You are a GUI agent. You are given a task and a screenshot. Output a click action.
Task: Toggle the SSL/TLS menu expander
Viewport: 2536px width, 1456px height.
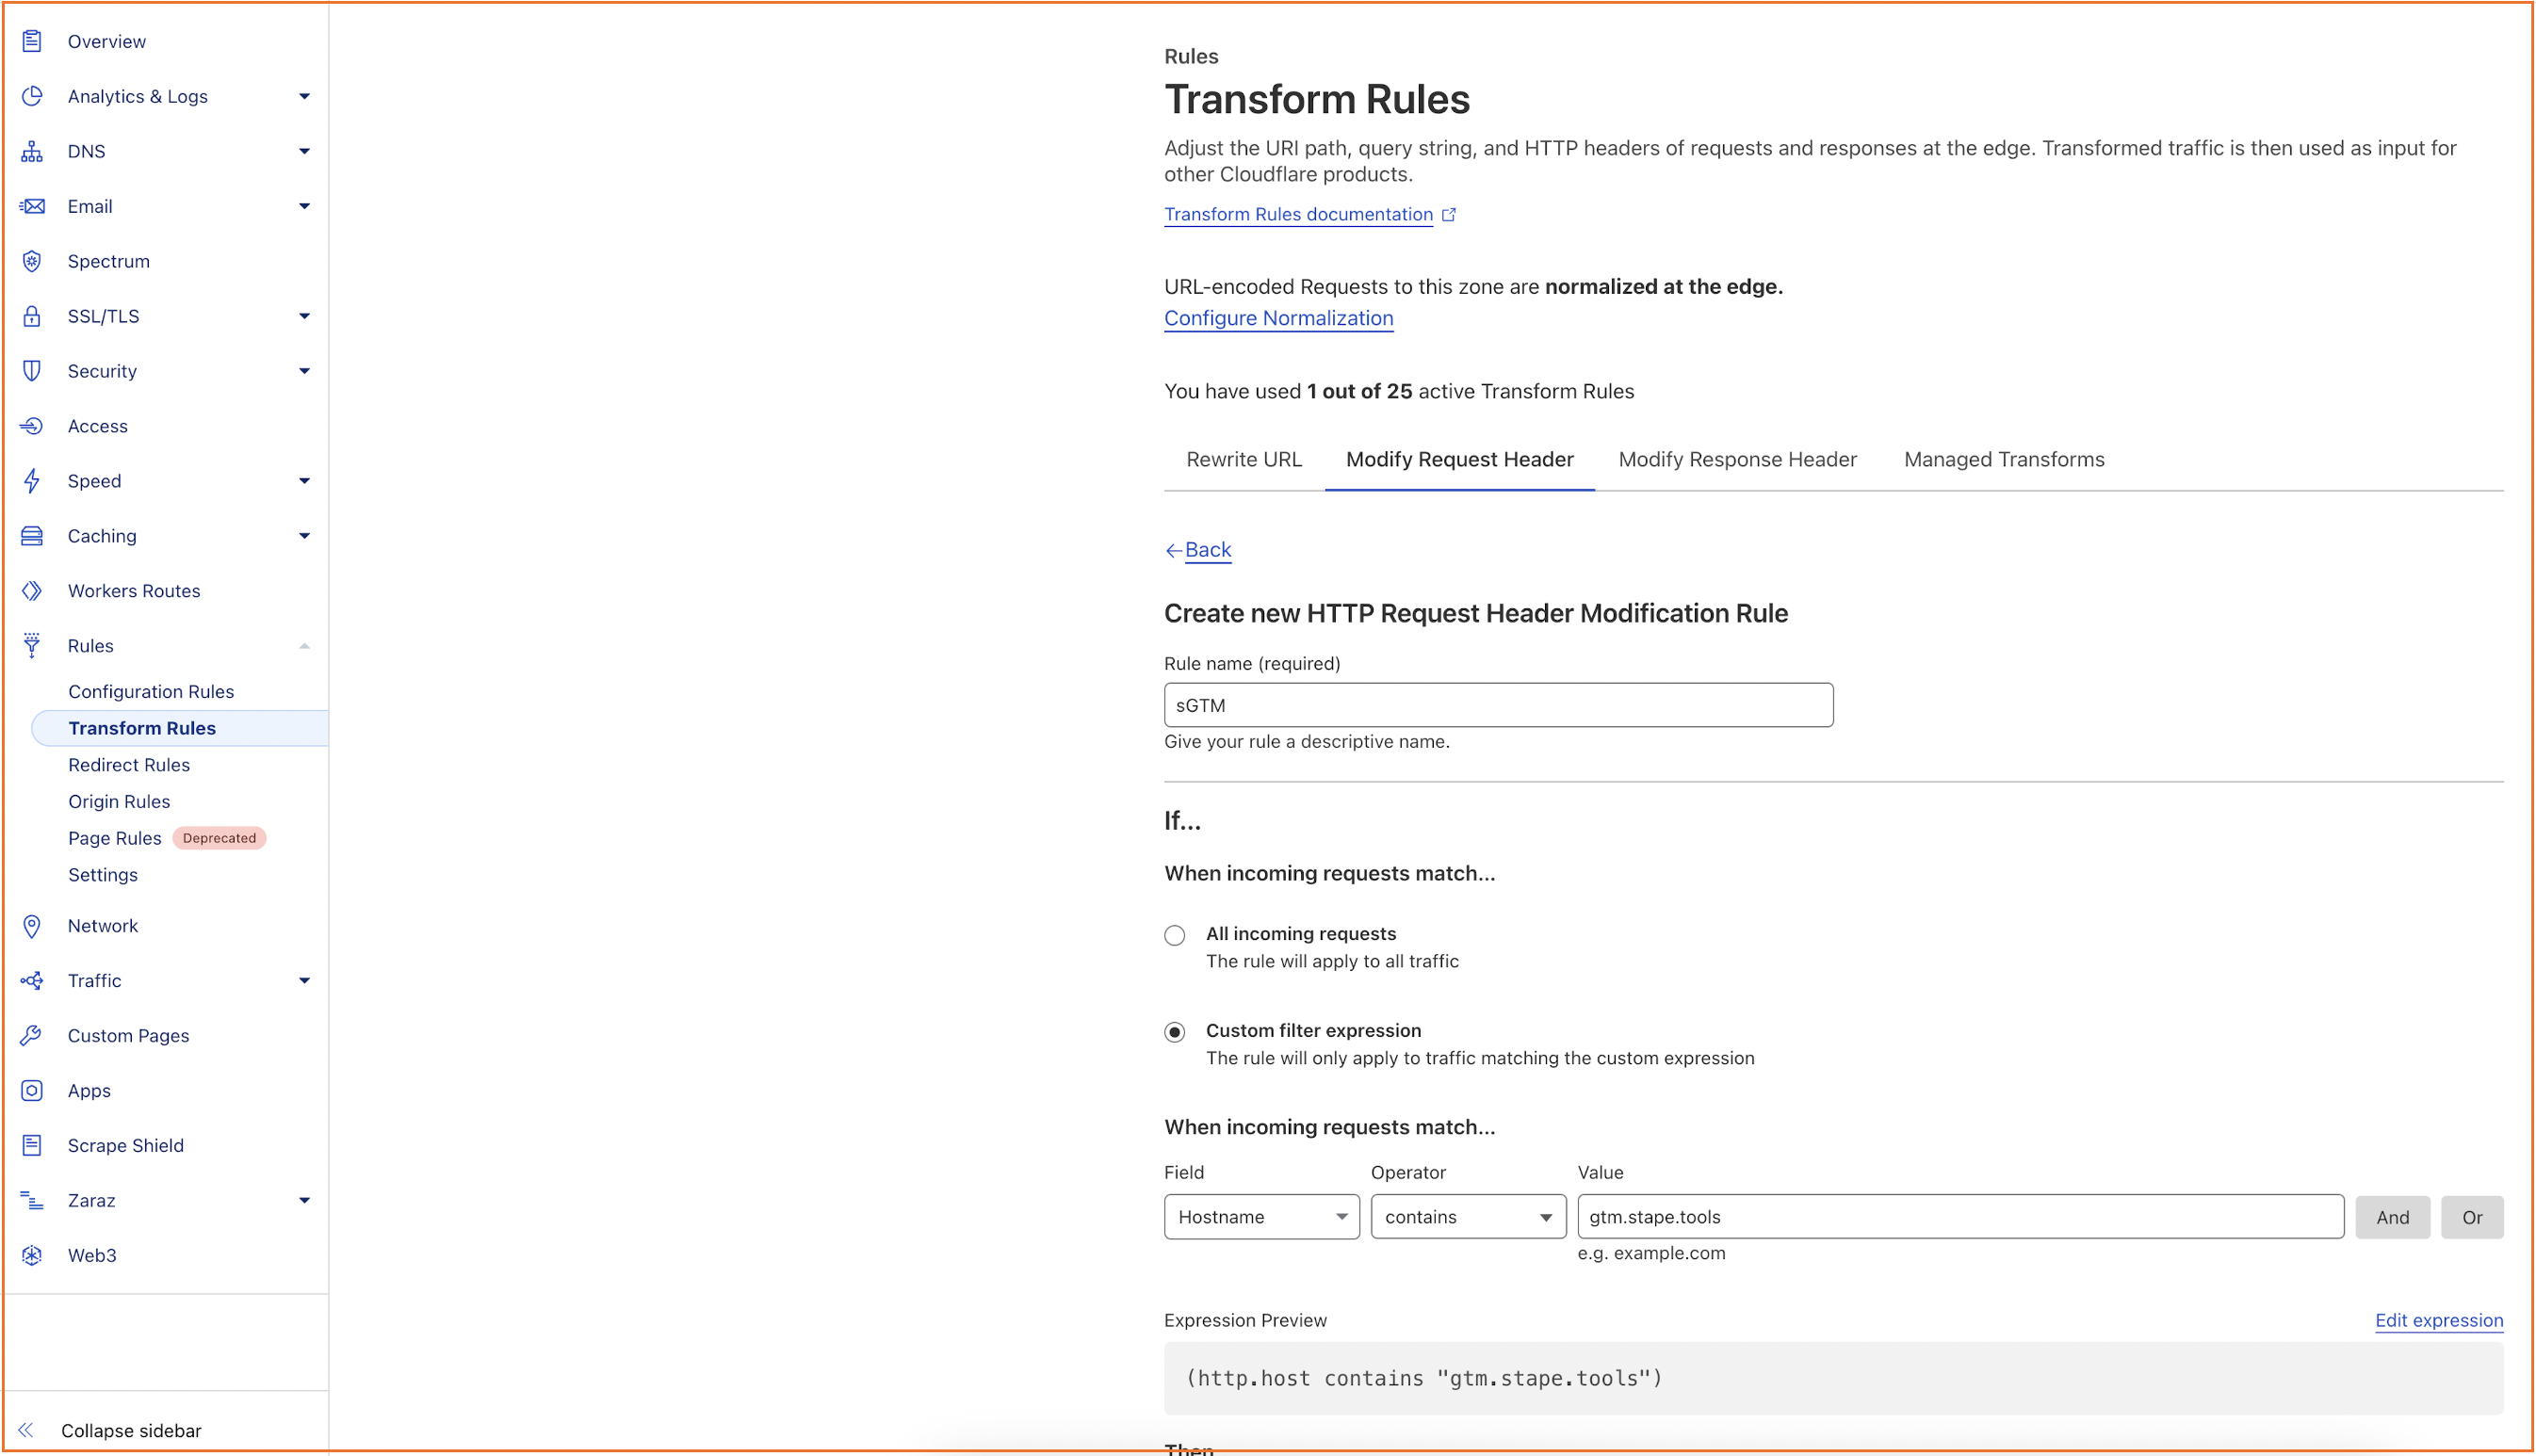305,315
